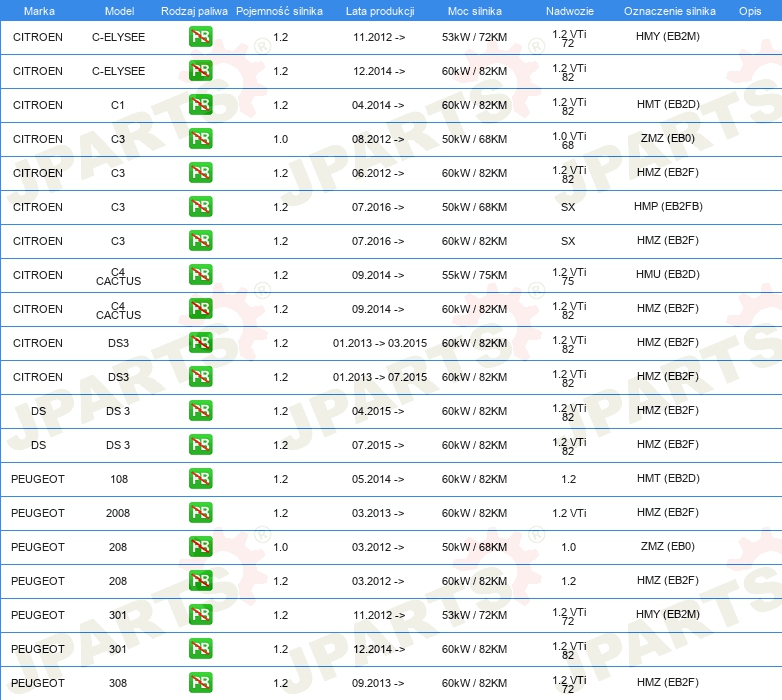The height and width of the screenshot is (700, 782).
Task: Select fuel icon in Citroen DS3 03.2015 row
Action: click(x=200, y=343)
